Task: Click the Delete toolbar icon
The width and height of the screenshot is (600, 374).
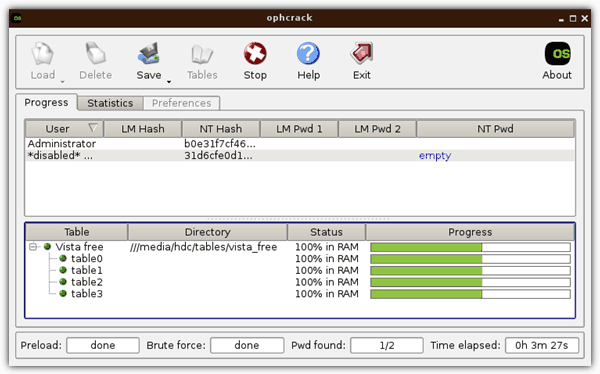Action: point(95,53)
